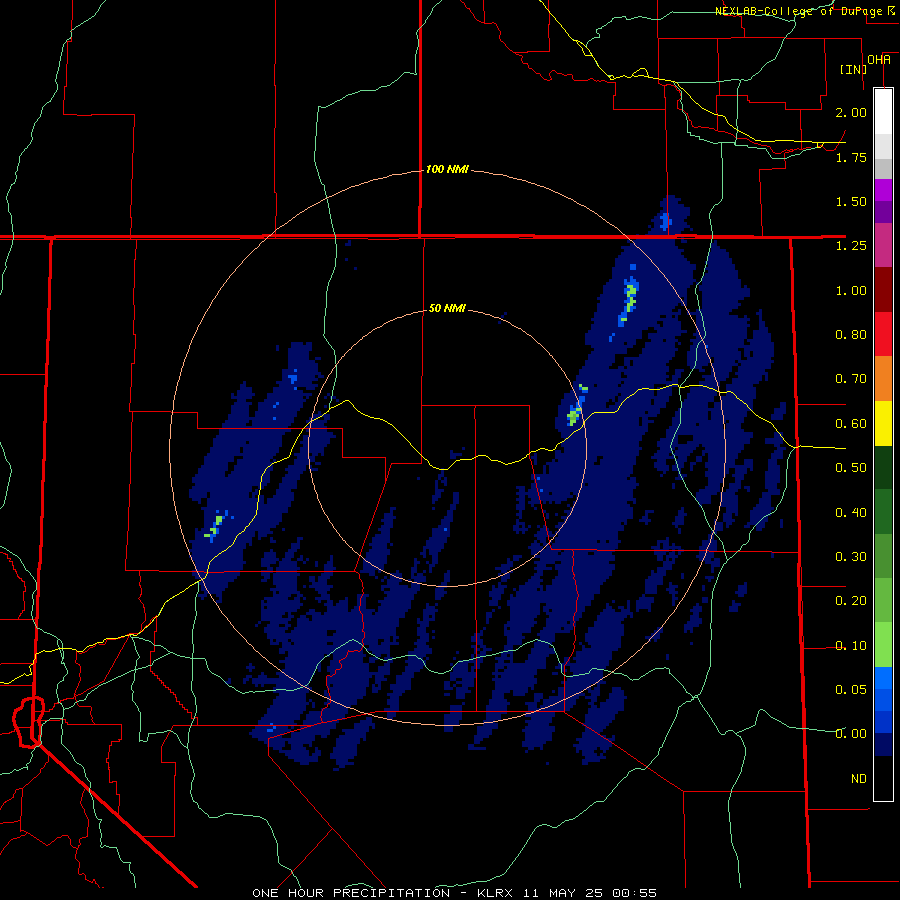Click the 0.20 legend value

[x=851, y=601]
